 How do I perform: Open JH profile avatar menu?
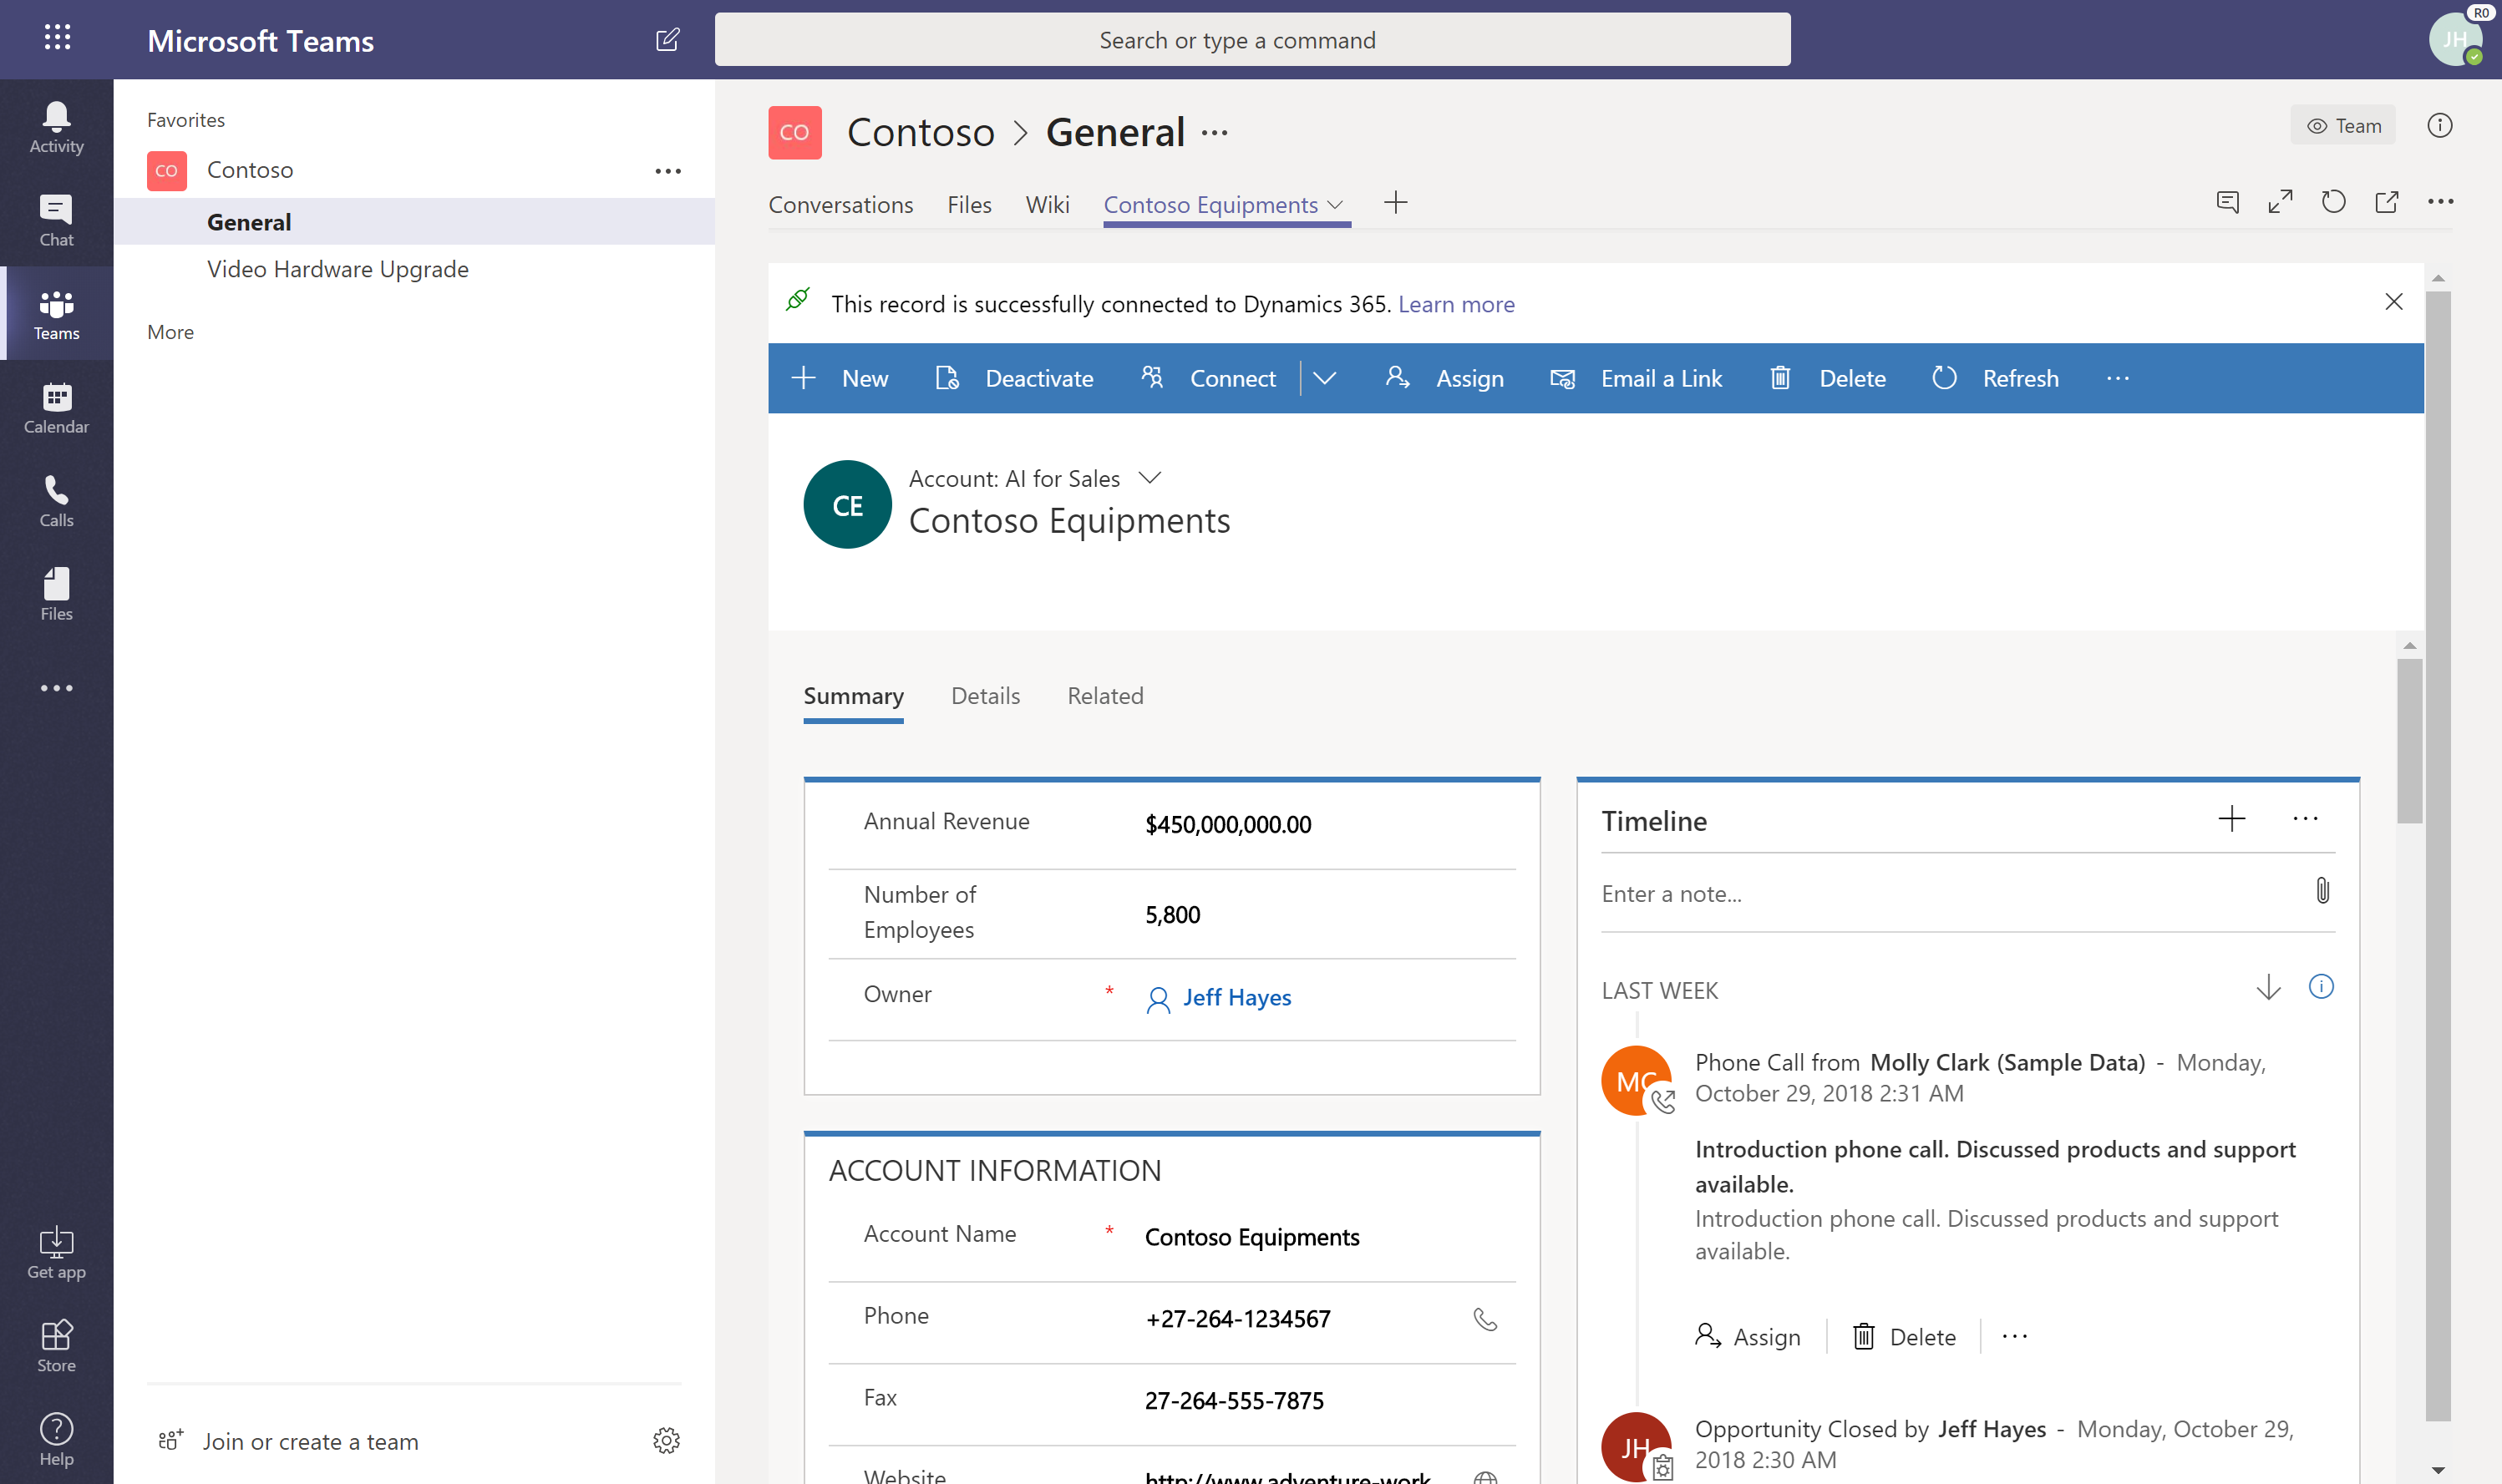click(2455, 39)
